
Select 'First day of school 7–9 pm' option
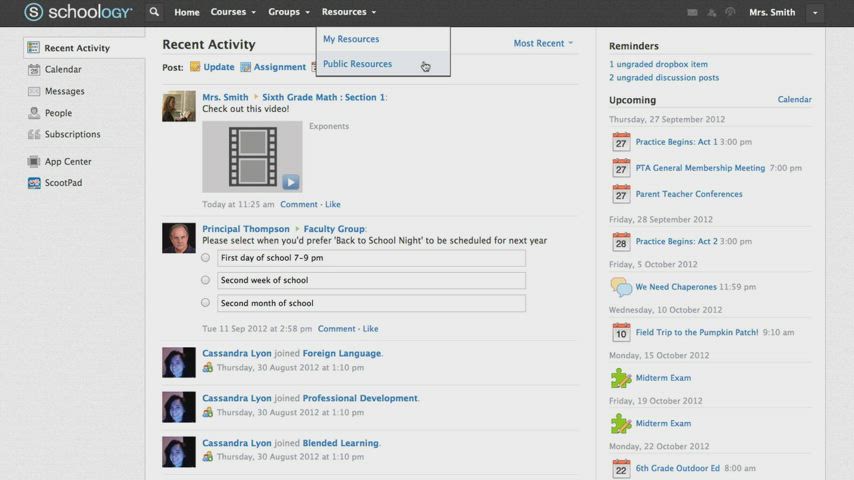205,257
